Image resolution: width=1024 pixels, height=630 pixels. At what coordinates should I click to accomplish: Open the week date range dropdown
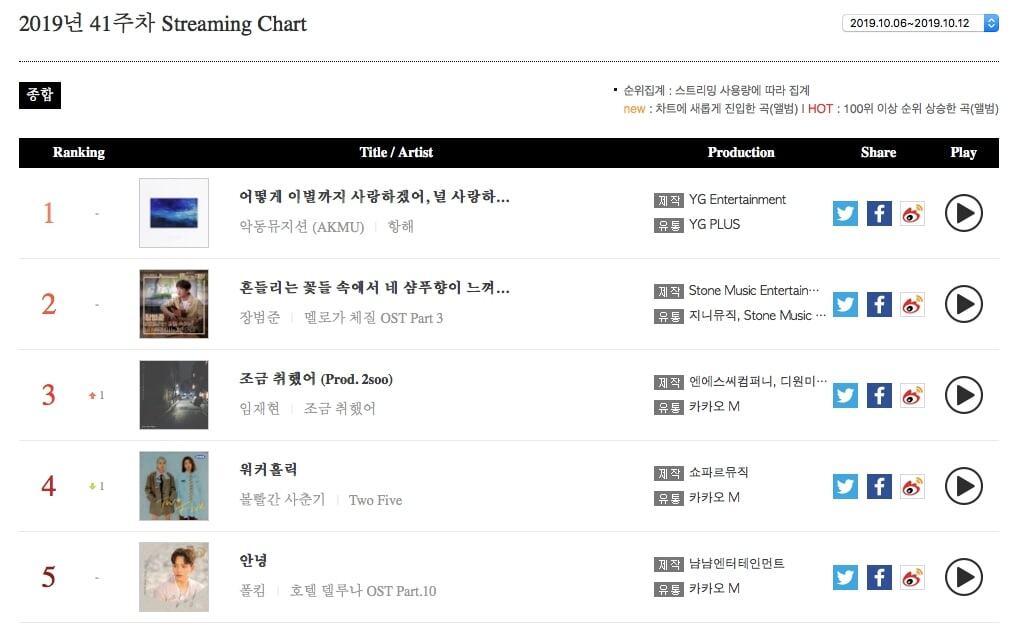click(x=920, y=23)
